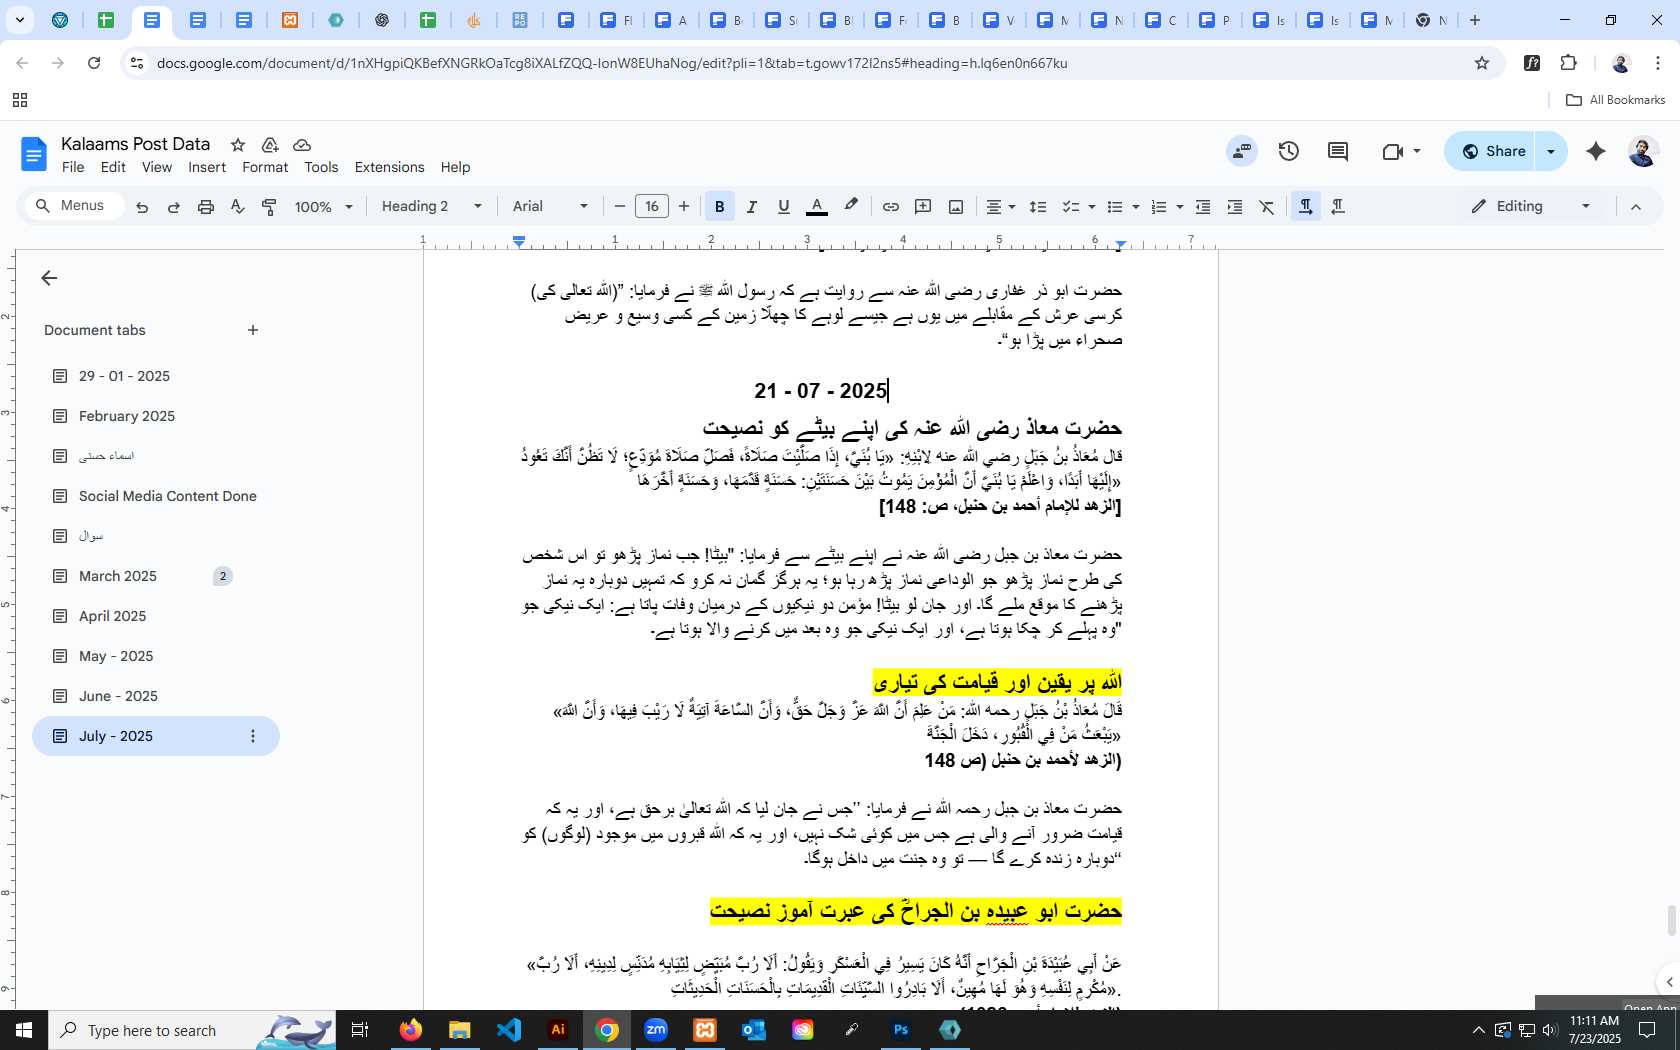Viewport: 1680px width, 1050px height.
Task: Open the Format menu
Action: (265, 167)
